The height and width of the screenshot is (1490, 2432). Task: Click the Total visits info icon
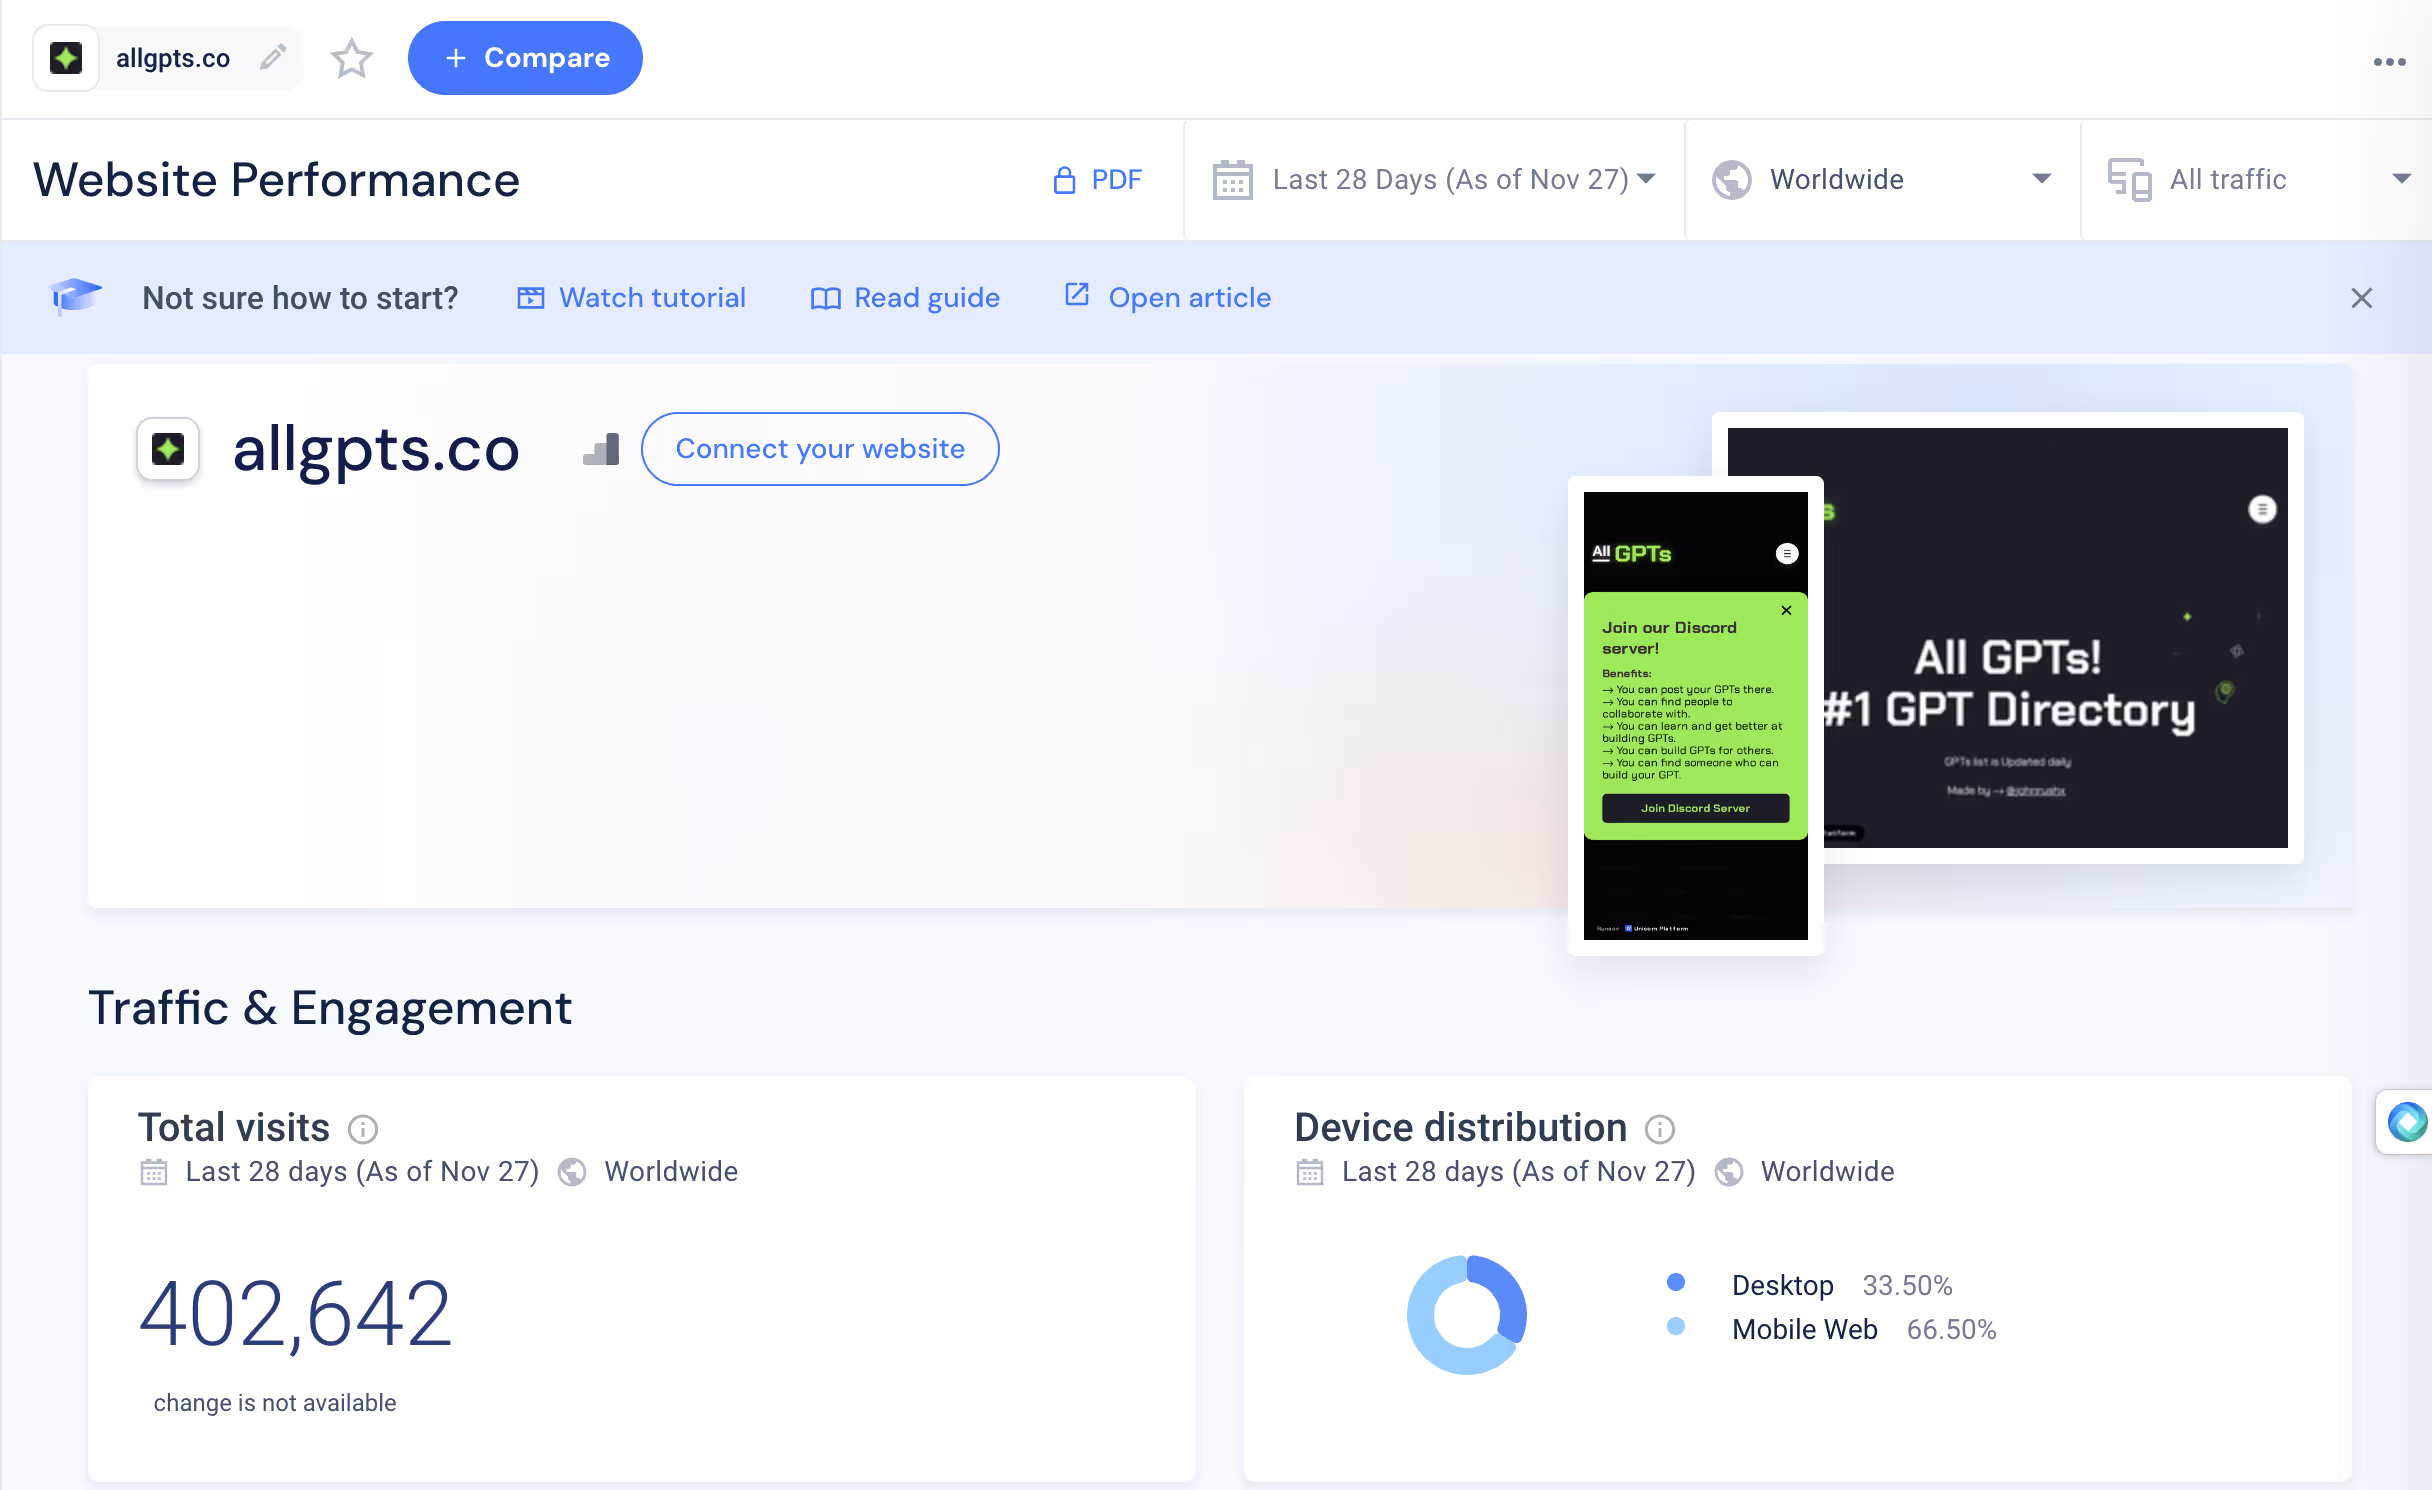(x=362, y=1129)
